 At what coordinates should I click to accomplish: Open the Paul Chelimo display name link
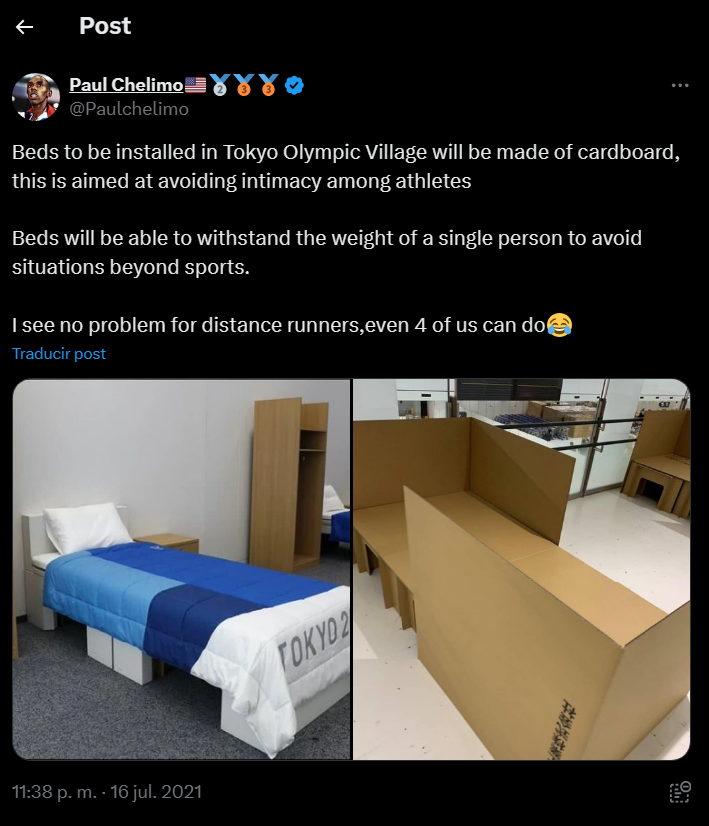pos(126,84)
